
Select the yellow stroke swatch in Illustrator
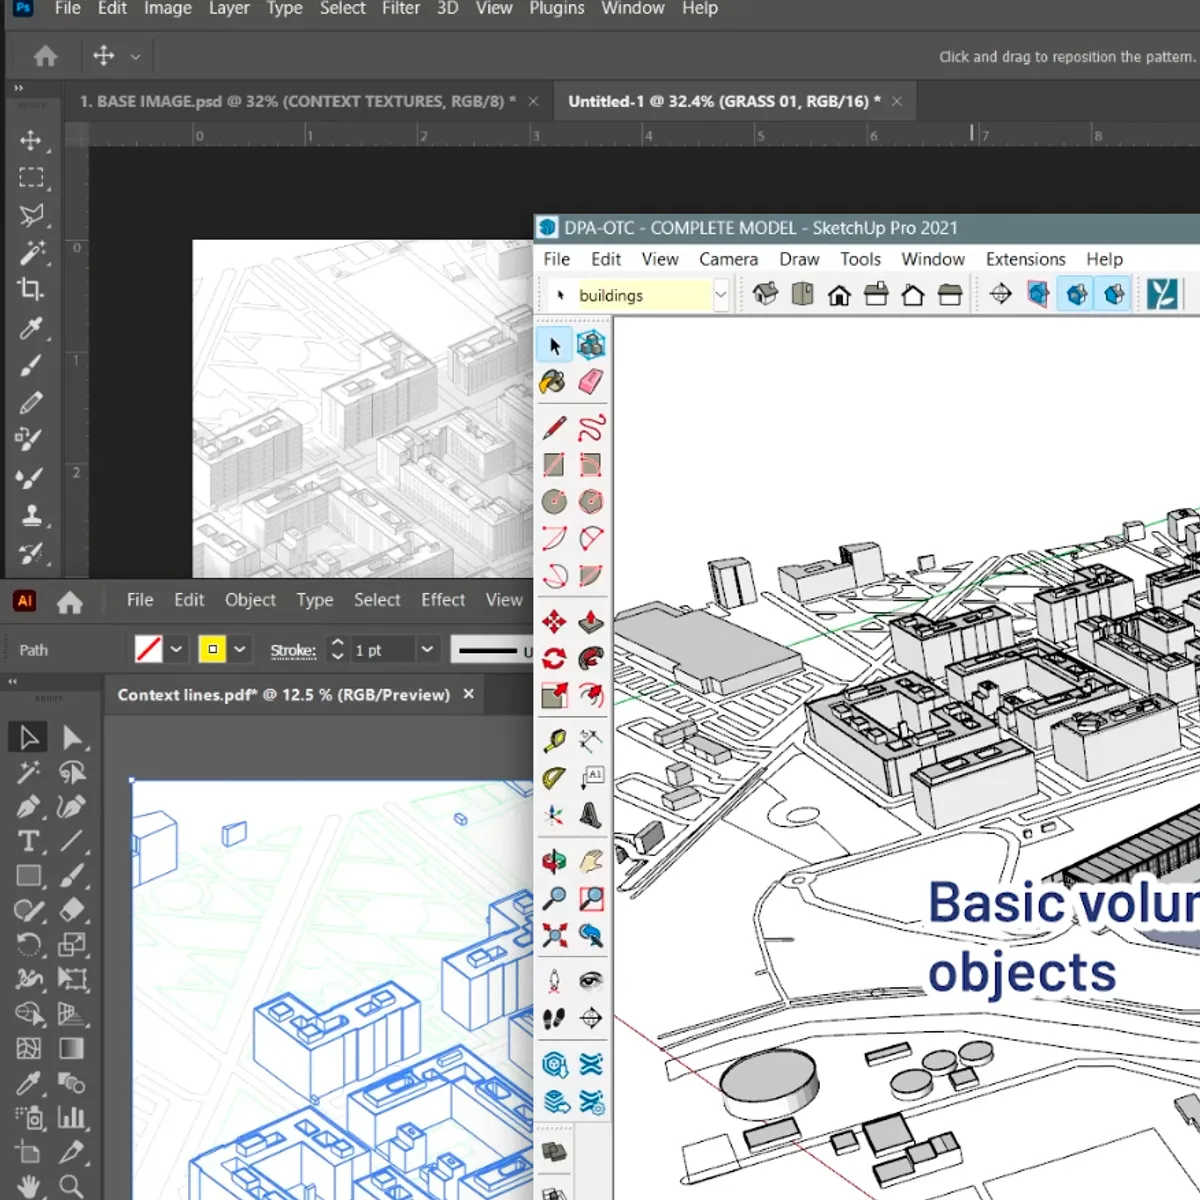point(213,649)
